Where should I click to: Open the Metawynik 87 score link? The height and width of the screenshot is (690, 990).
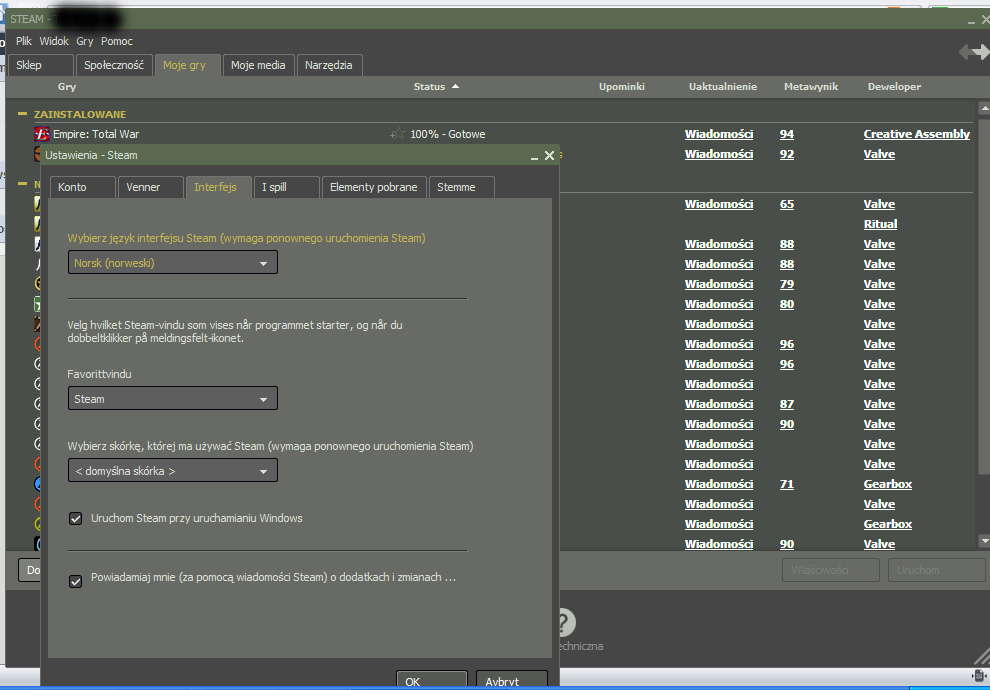click(x=787, y=403)
